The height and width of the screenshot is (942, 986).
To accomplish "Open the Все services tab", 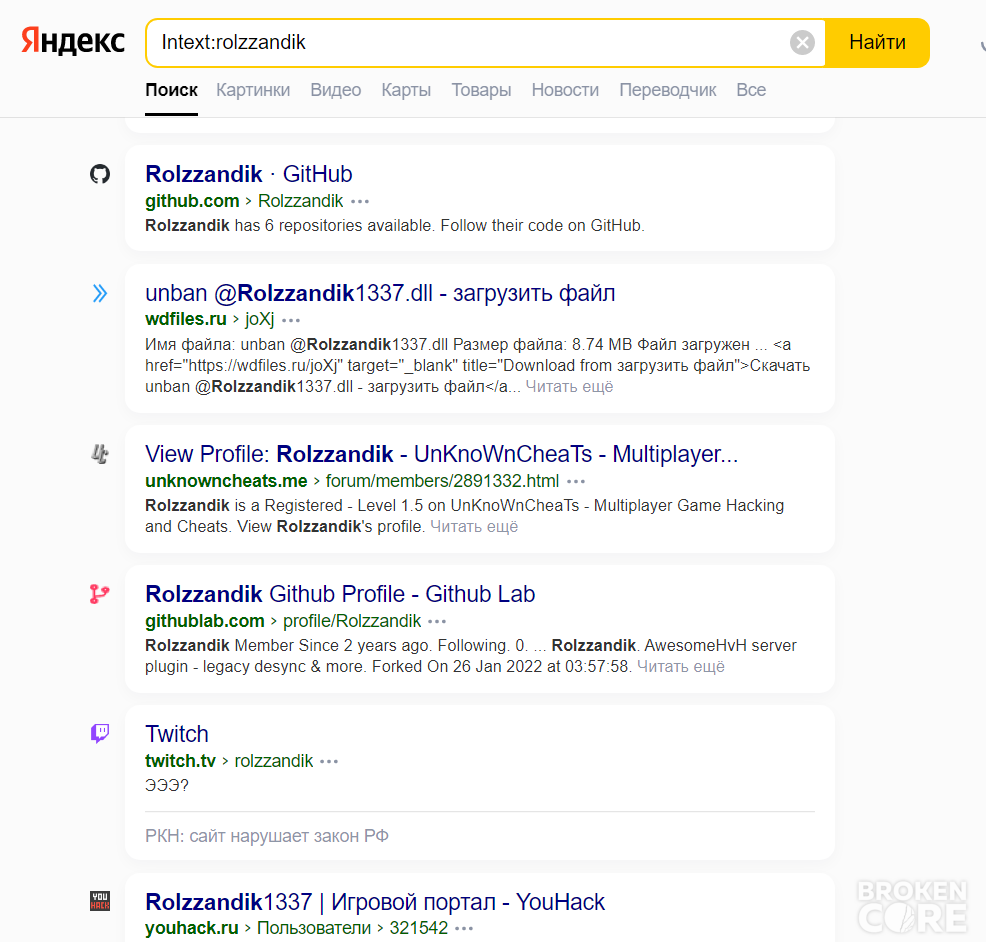I will 751,90.
